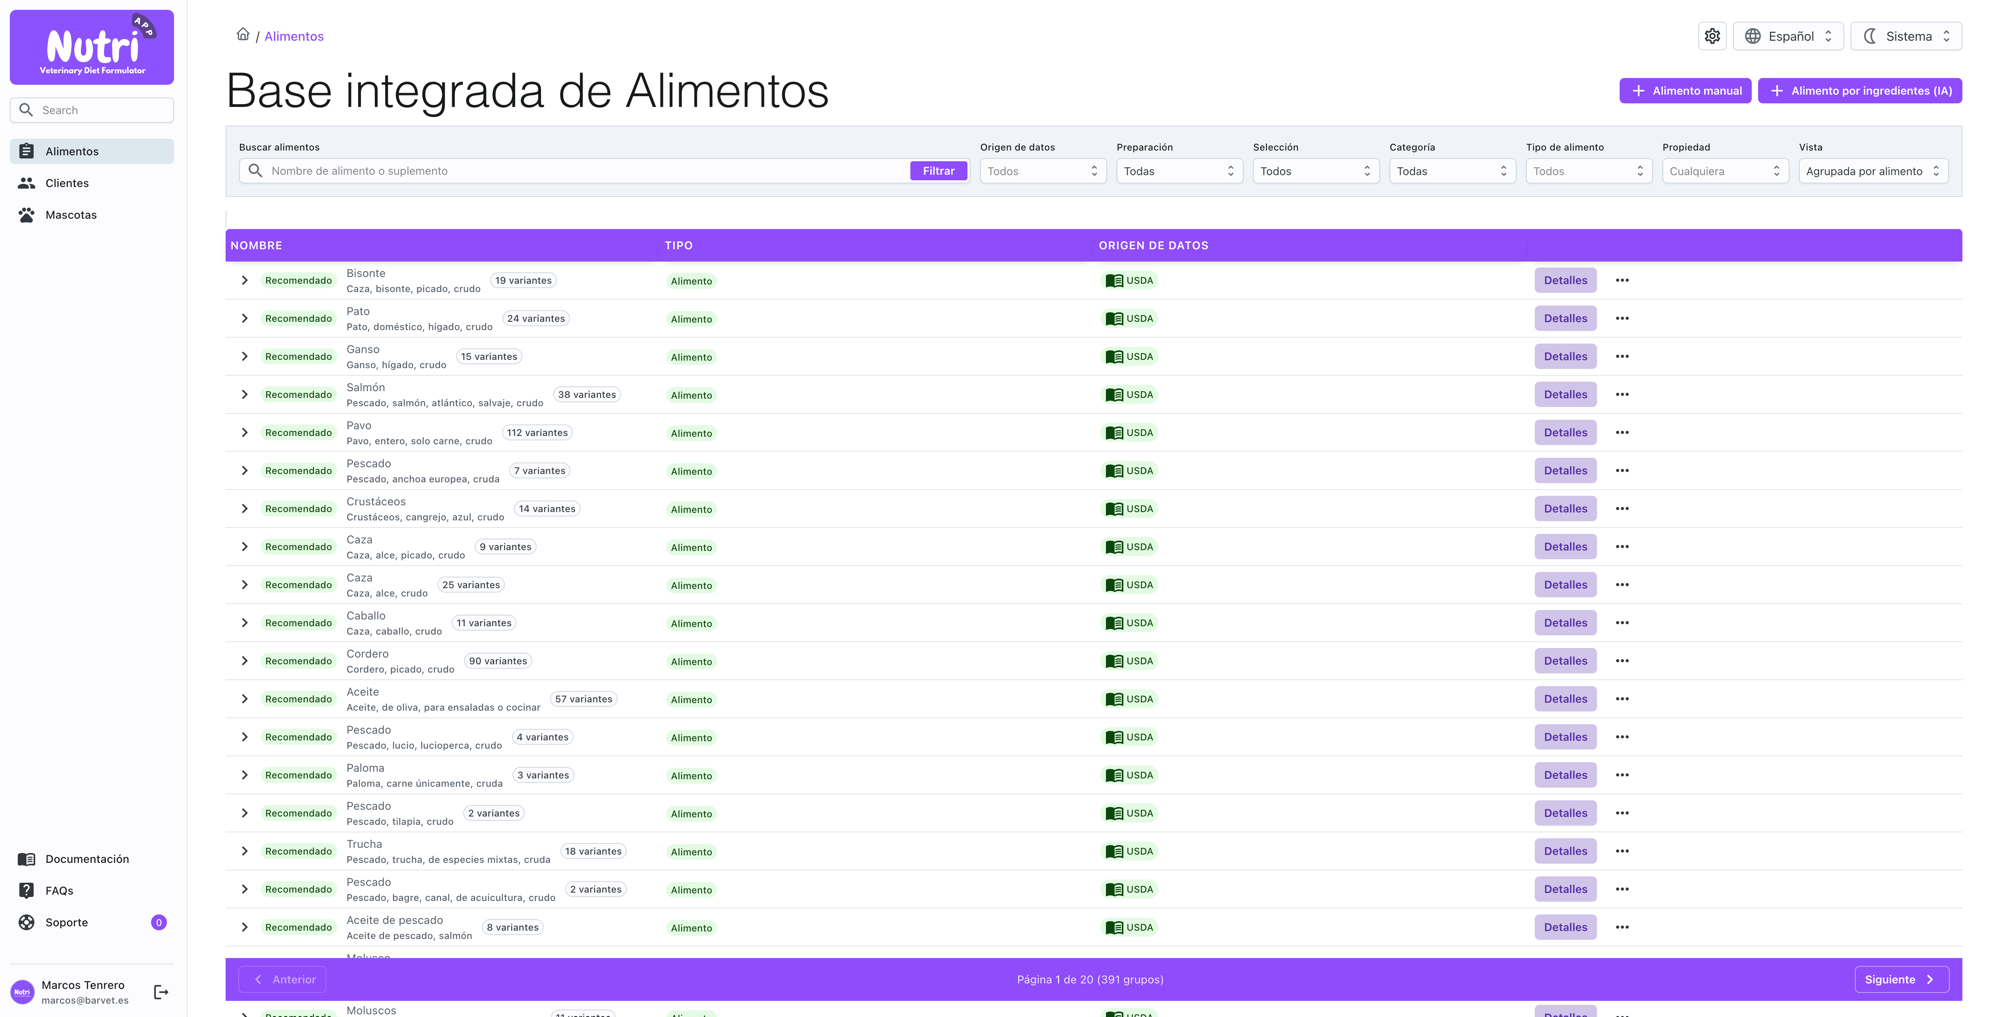Click the USDA source badge for Pato
The width and height of the screenshot is (2000, 1017).
[1130, 319]
